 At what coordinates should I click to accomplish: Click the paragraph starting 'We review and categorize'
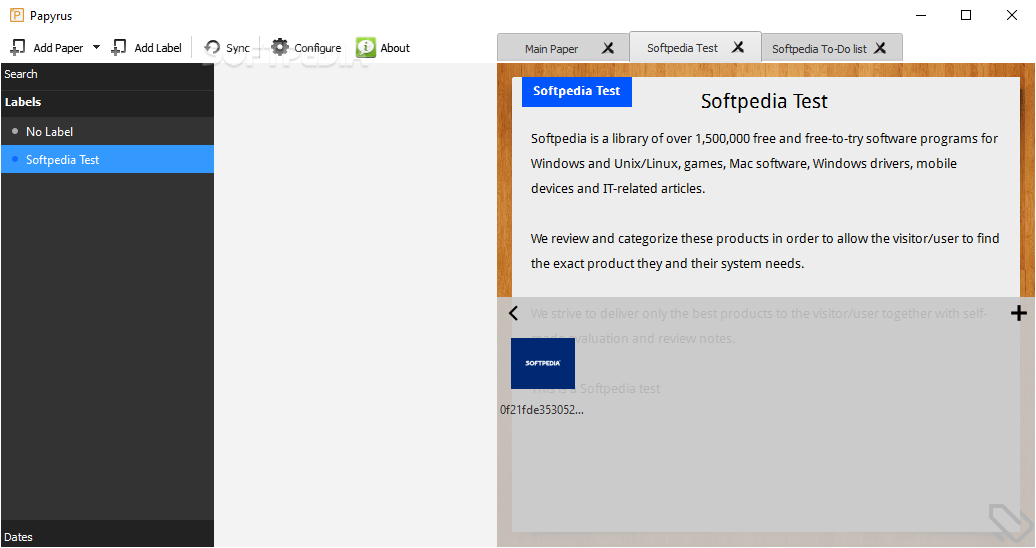[x=765, y=251]
